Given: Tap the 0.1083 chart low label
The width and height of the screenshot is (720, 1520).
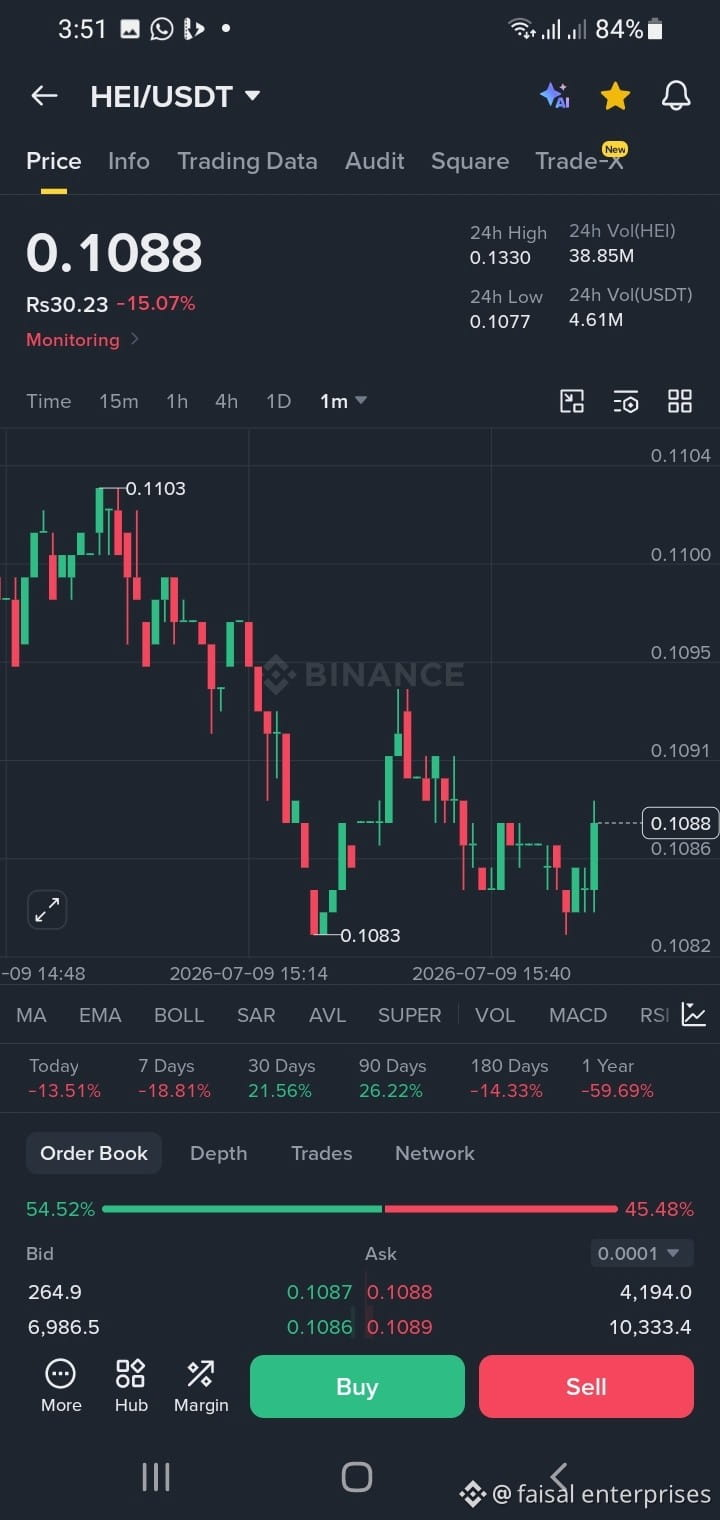Looking at the screenshot, I should 370,935.
